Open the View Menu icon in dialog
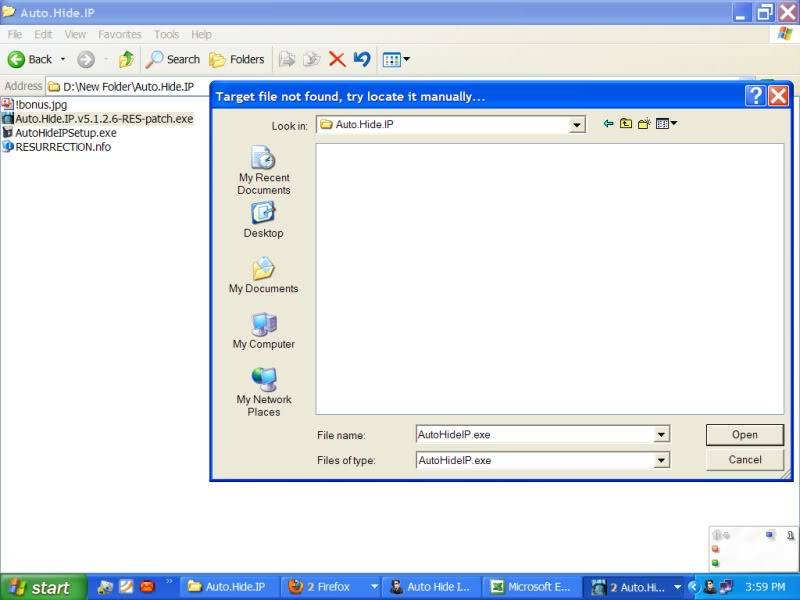 point(666,123)
